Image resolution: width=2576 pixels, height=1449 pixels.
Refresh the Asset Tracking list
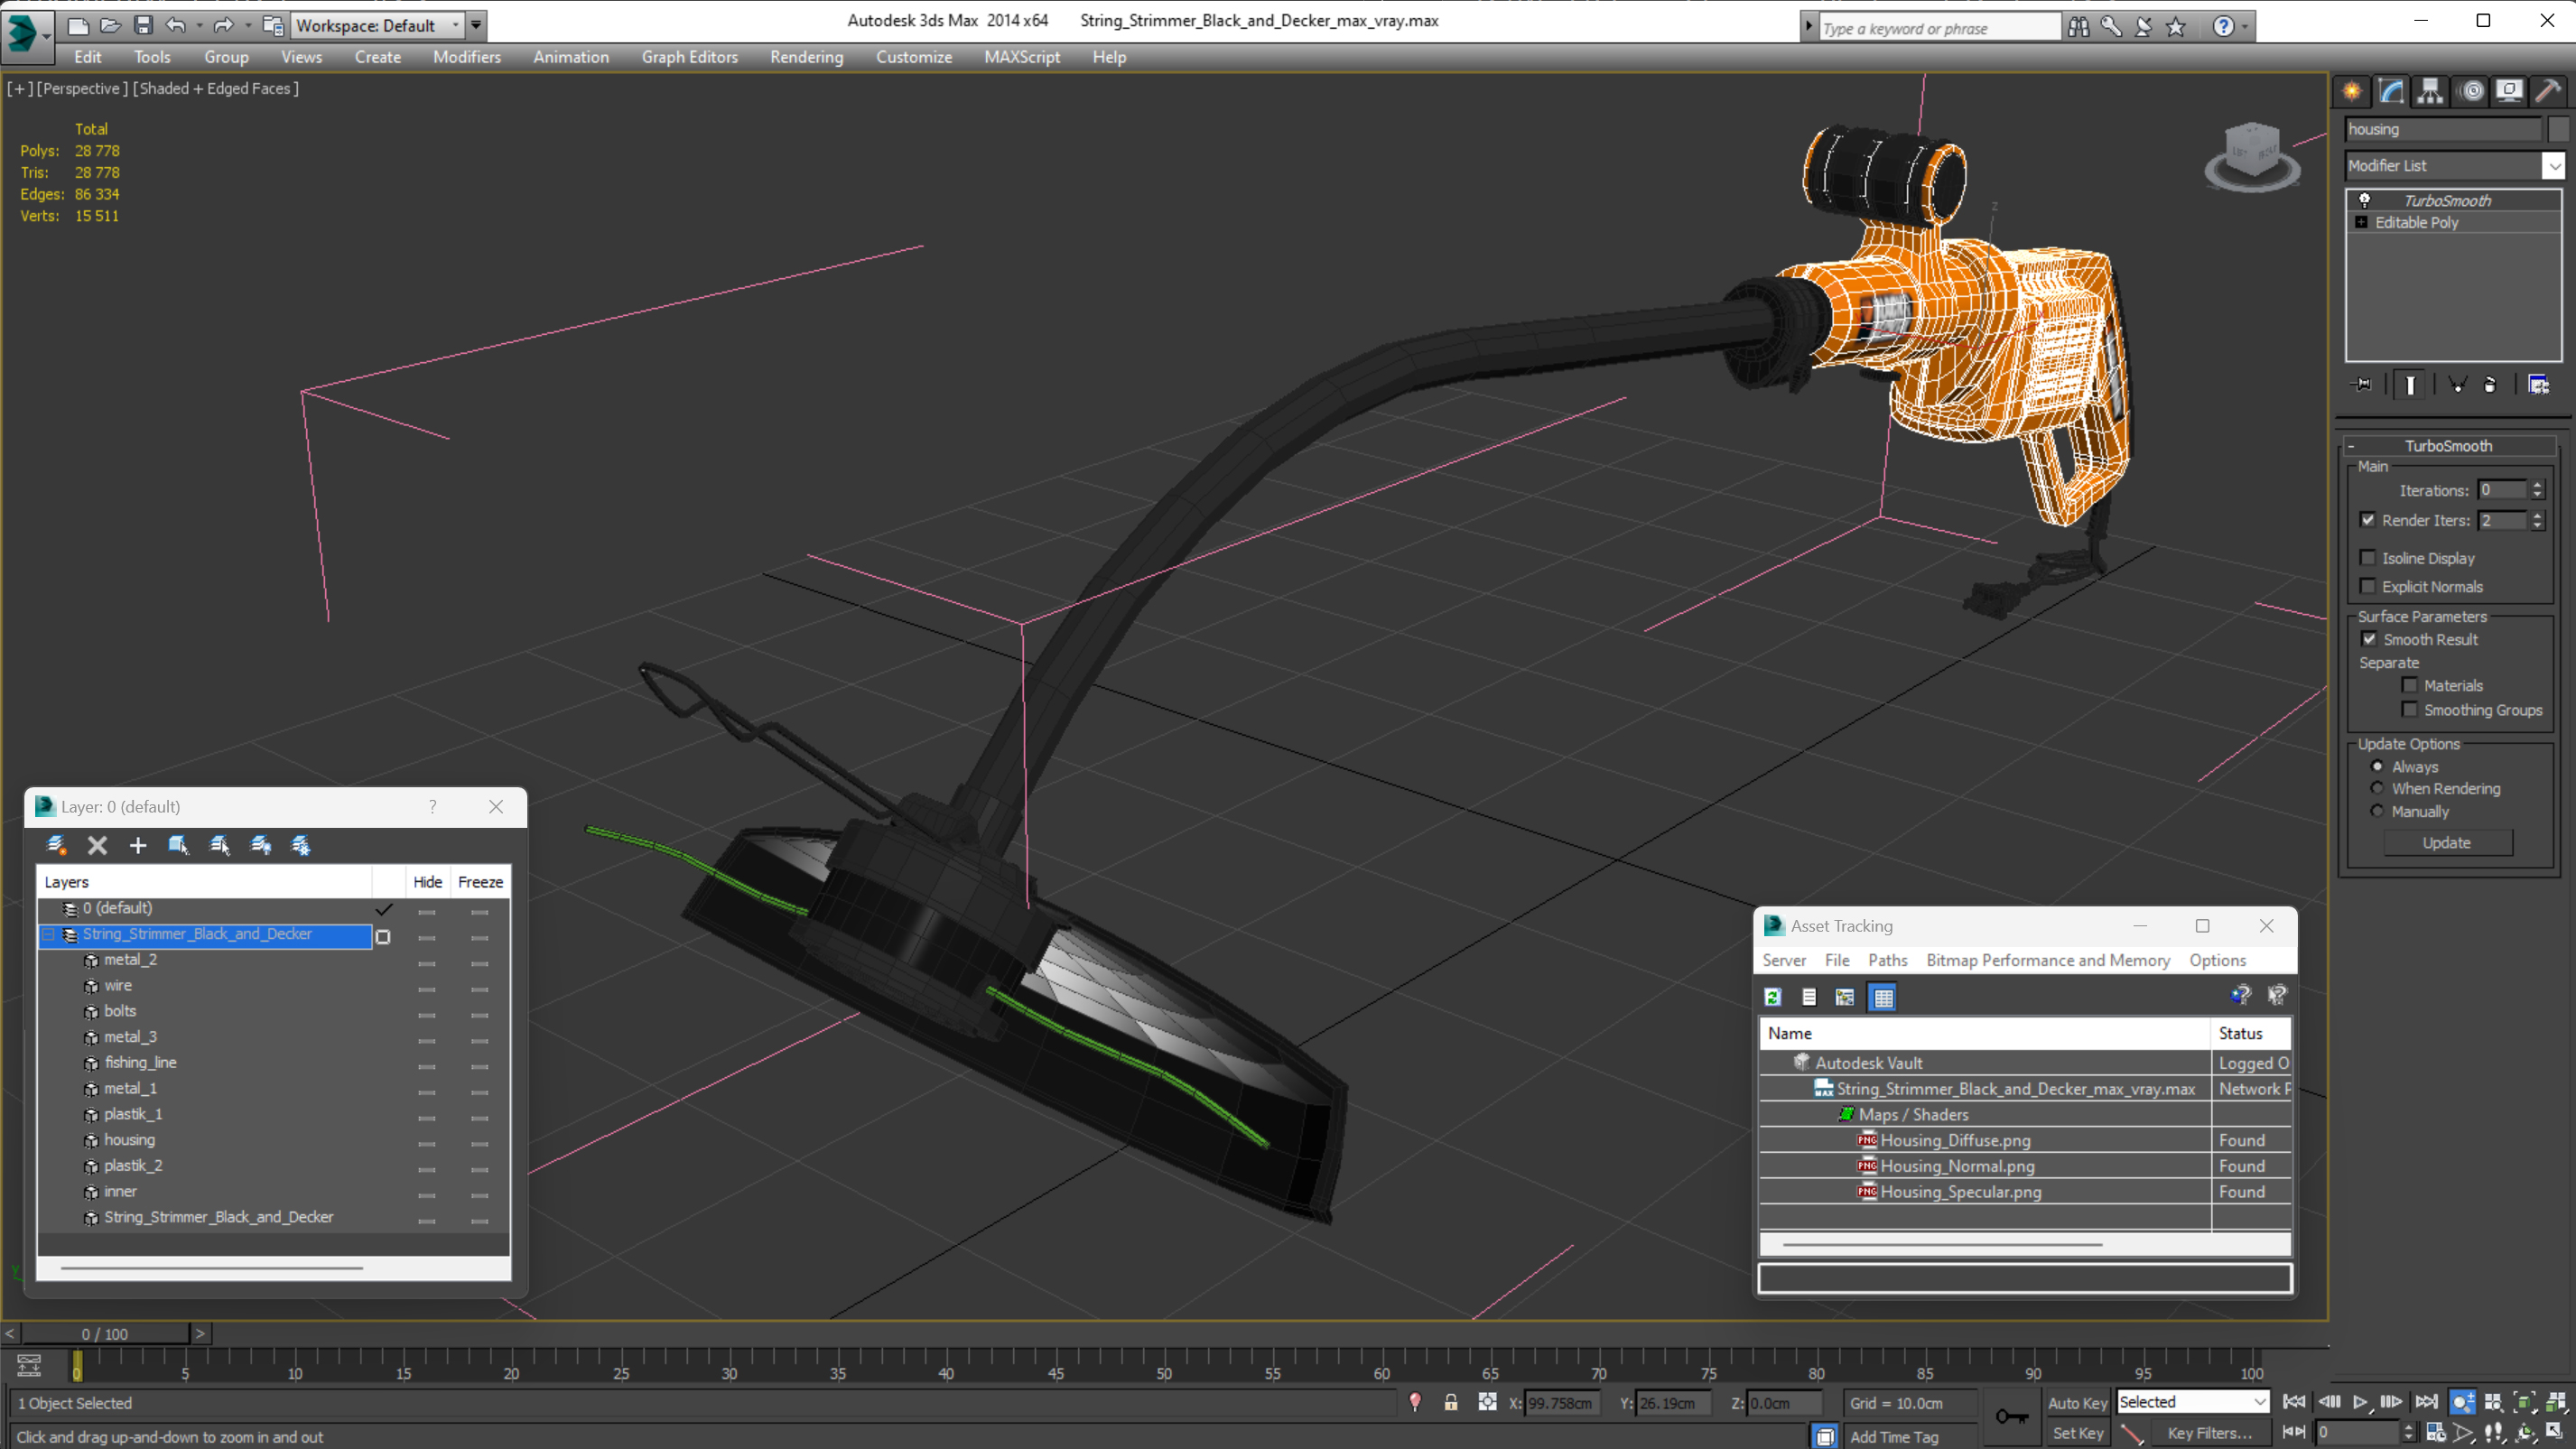[x=1773, y=997]
